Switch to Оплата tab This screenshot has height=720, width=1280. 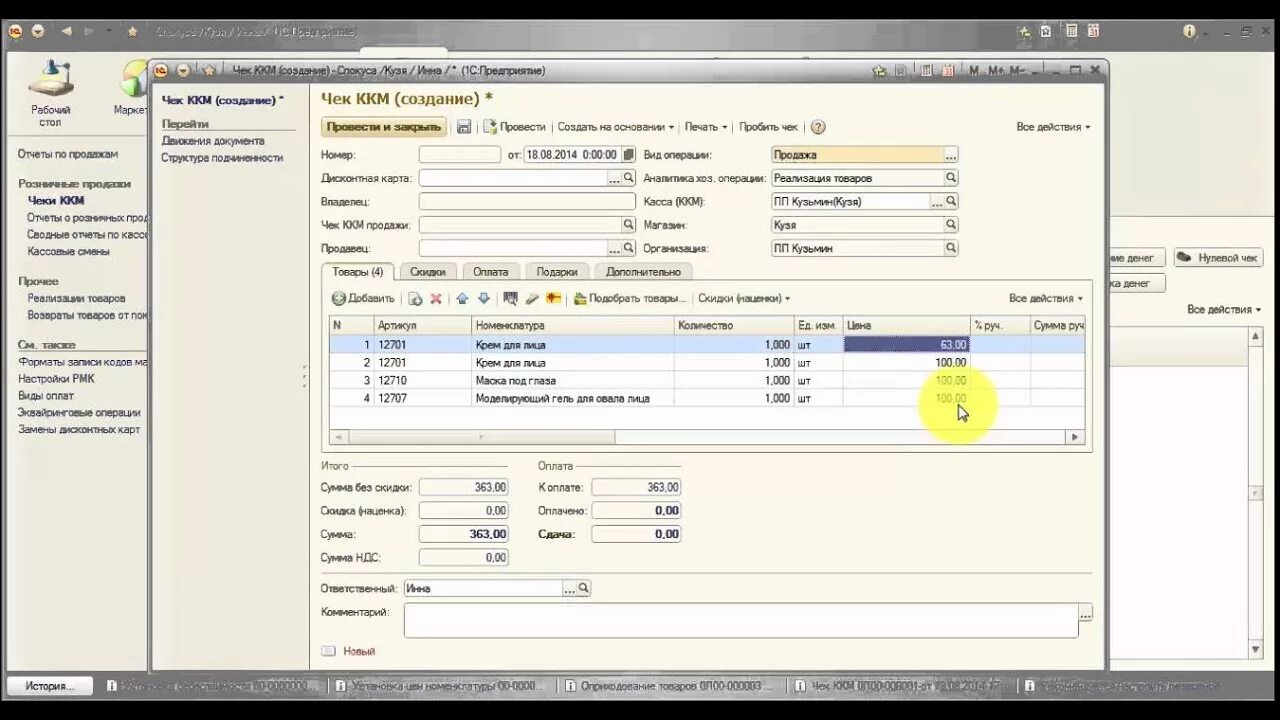coord(491,271)
